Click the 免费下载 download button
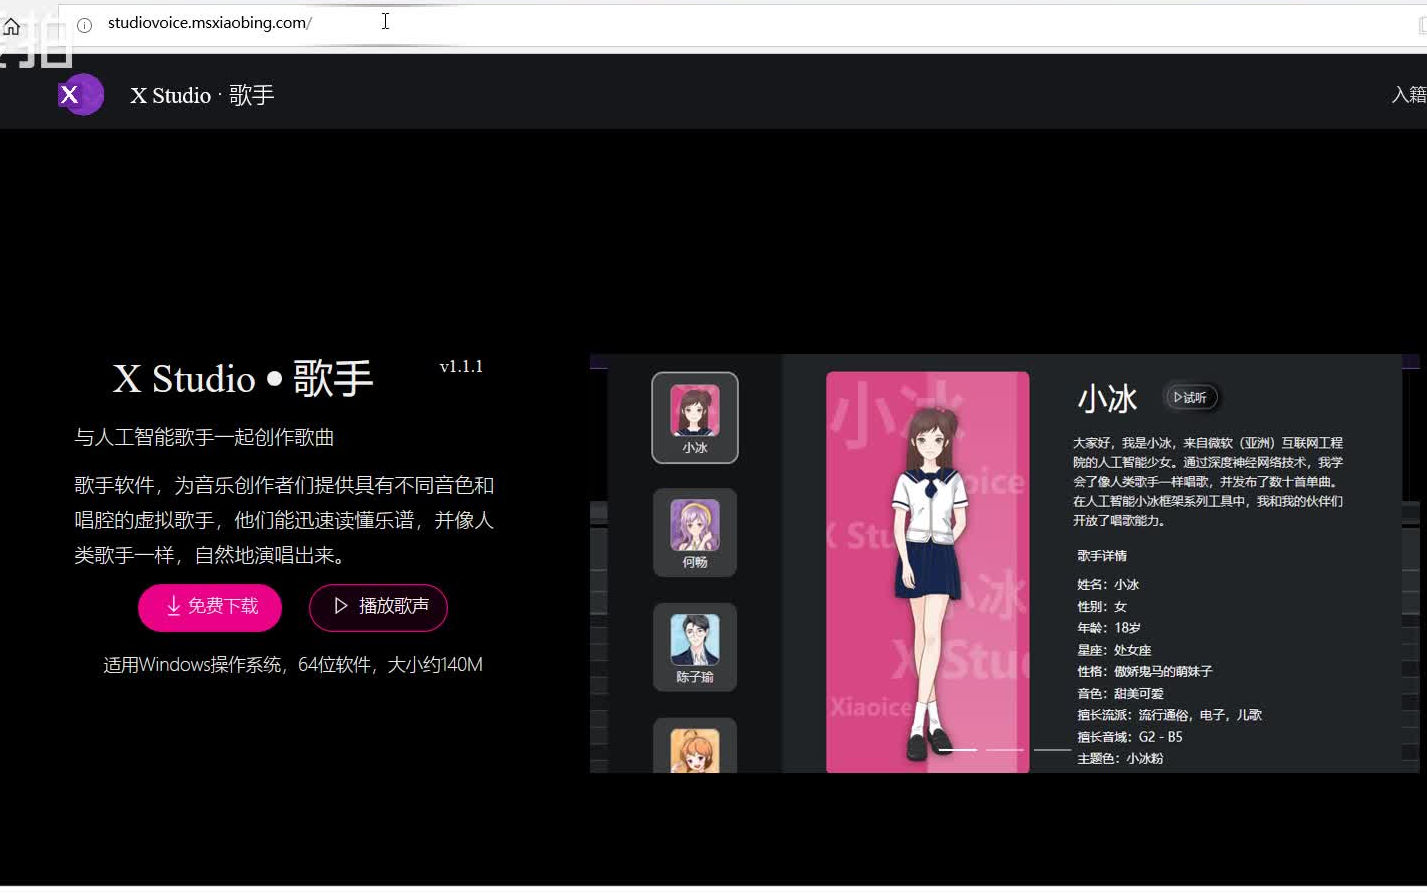Screen dimensions: 1427x893 pos(210,607)
